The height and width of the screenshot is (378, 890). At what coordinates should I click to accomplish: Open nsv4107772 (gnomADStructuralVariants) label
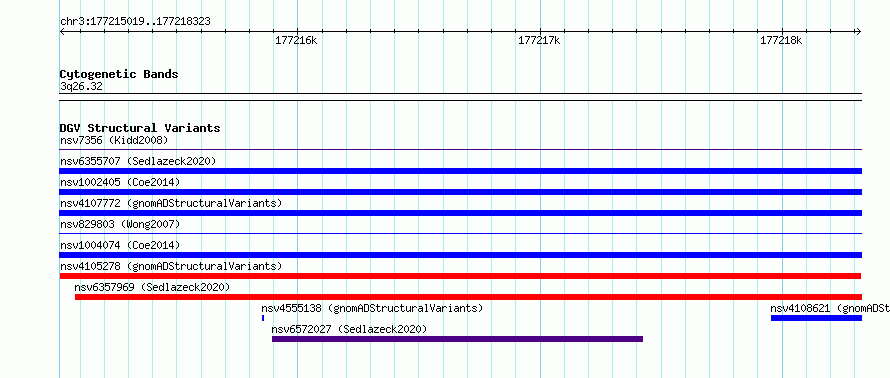pos(171,203)
